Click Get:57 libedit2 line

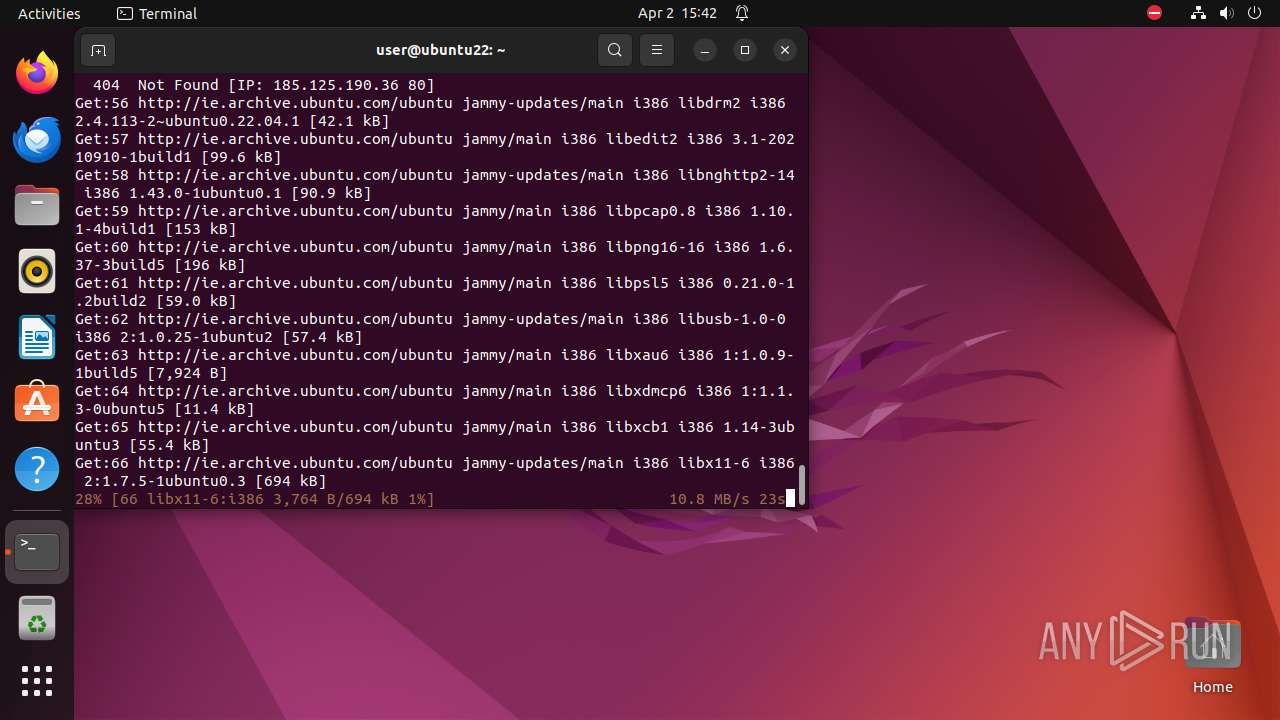click(435, 148)
